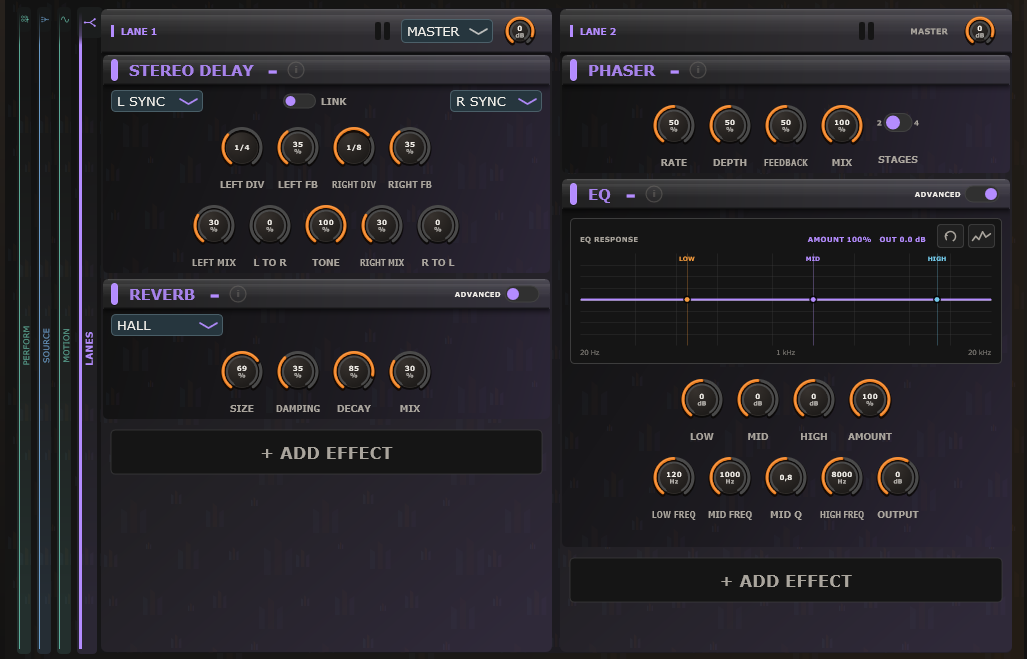1027x659 pixels.
Task: Click the EQ AMOUNT knob
Action: tap(870, 400)
